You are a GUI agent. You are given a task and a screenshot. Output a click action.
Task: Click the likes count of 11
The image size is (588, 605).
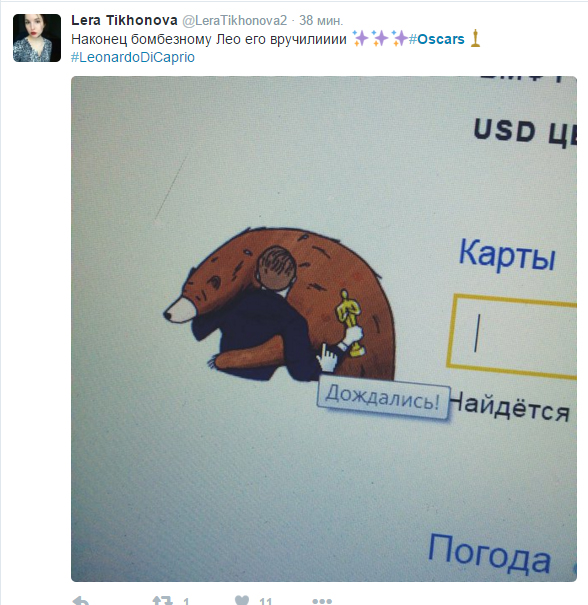[x=266, y=601]
